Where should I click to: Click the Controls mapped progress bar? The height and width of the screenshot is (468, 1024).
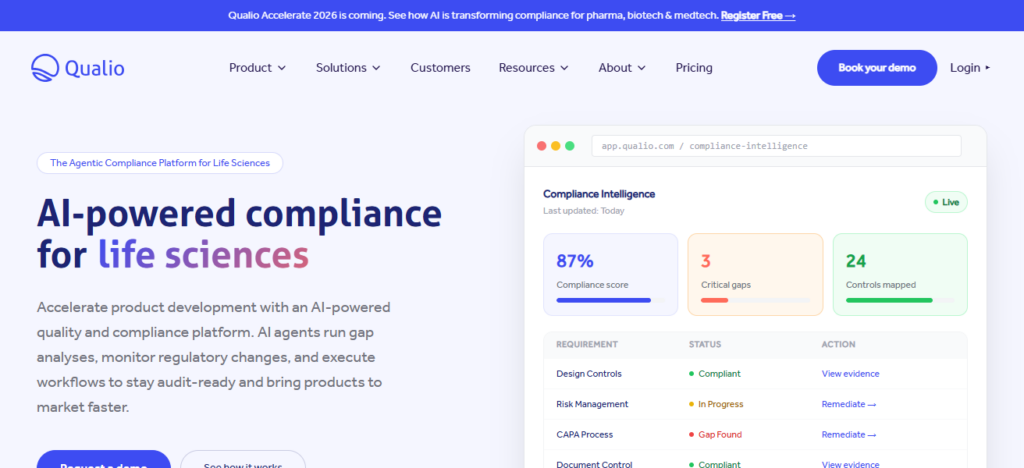[x=900, y=300]
